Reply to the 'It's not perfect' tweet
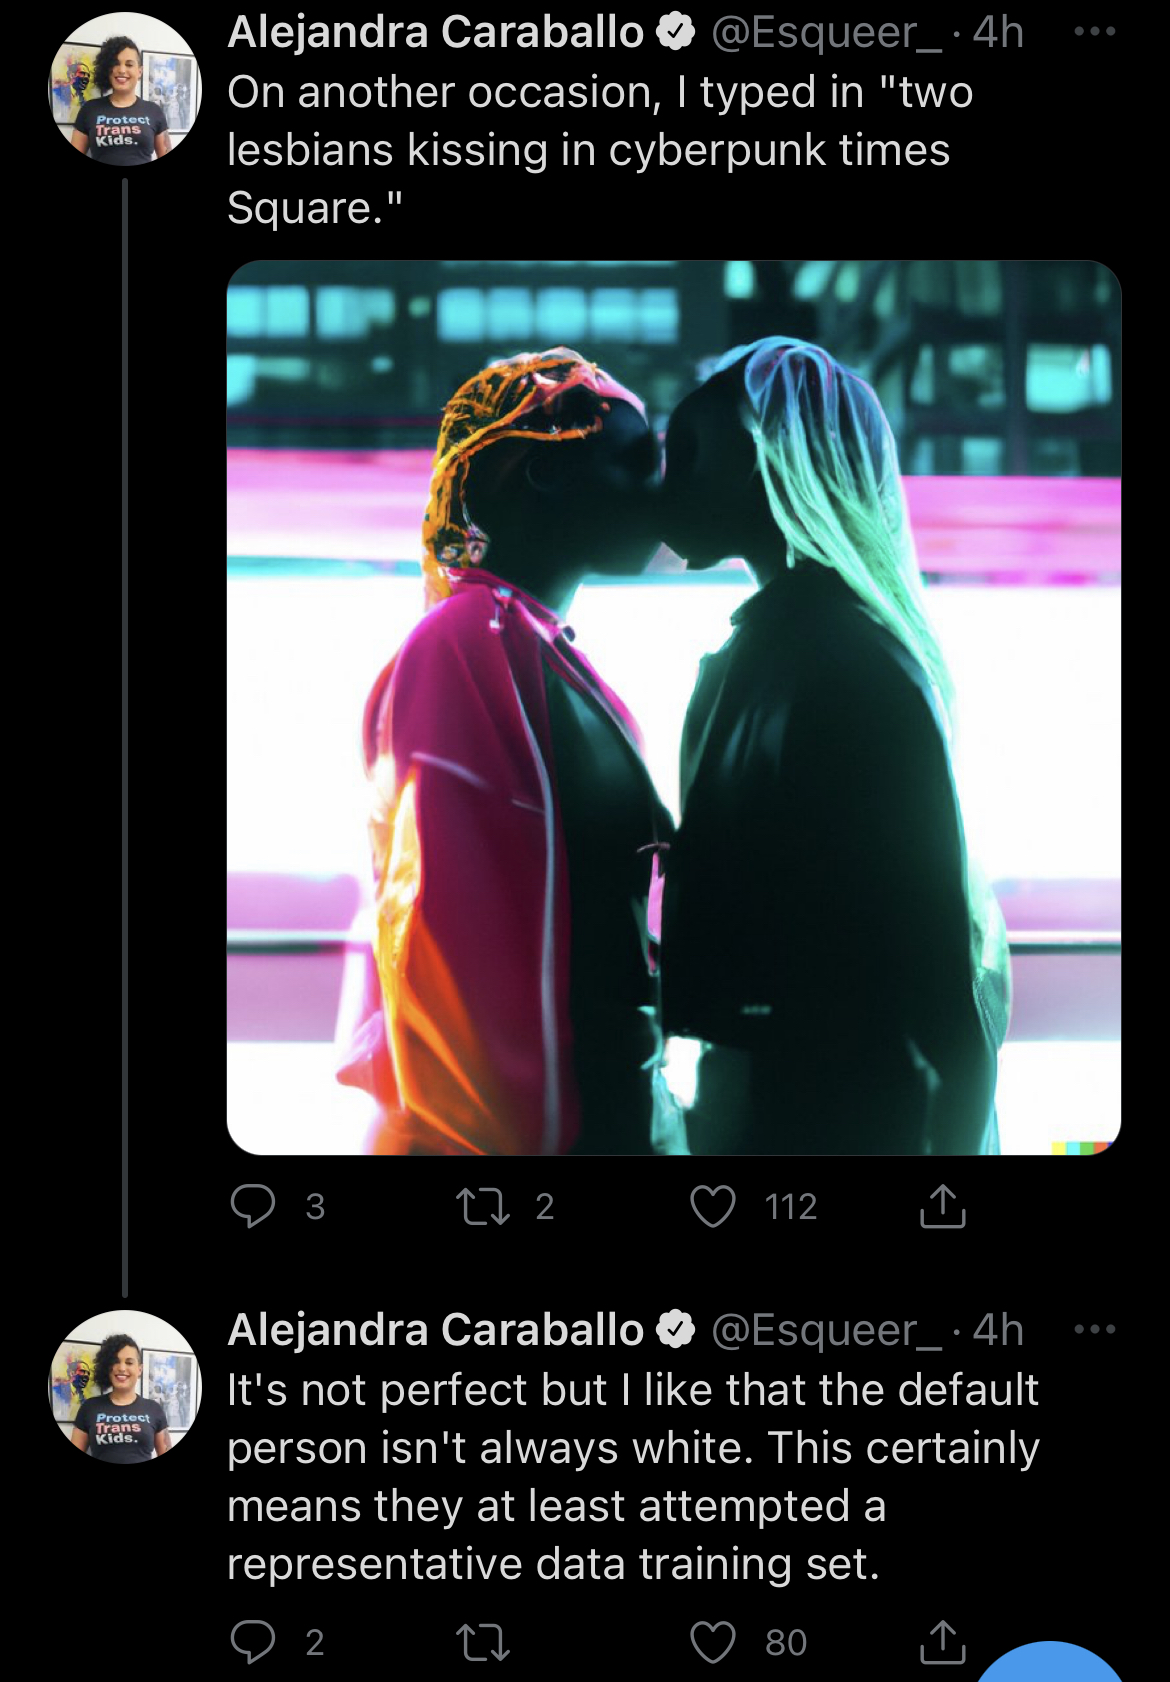This screenshot has width=1170, height=1682. point(253,1642)
